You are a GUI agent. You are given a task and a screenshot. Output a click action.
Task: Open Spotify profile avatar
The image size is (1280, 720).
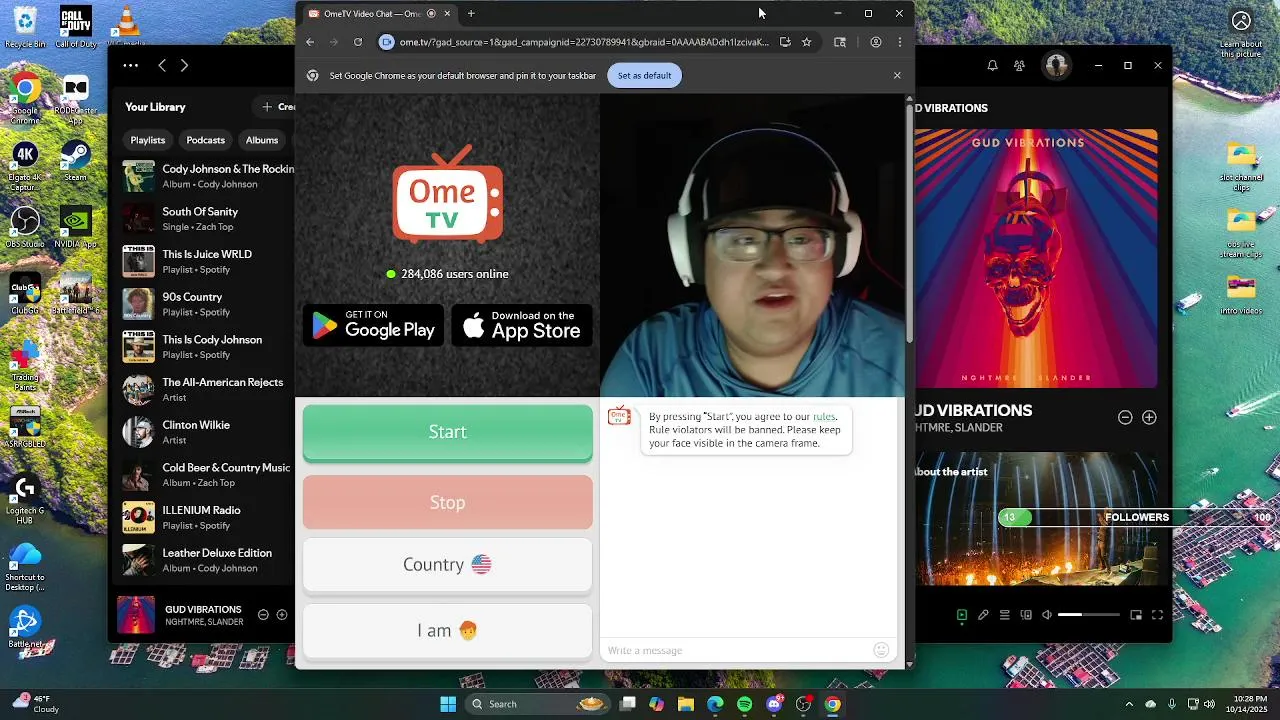click(1056, 65)
